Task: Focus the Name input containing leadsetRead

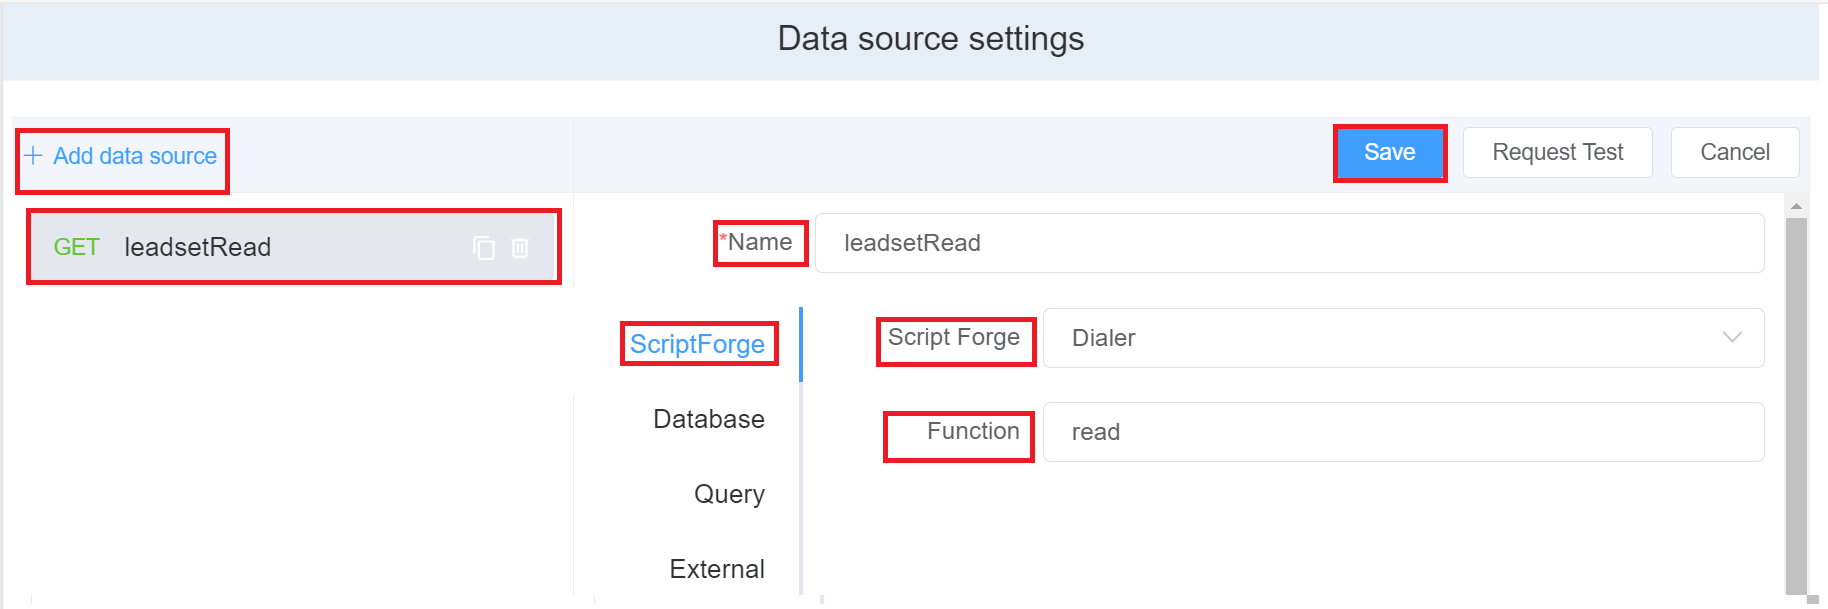Action: point(1288,243)
